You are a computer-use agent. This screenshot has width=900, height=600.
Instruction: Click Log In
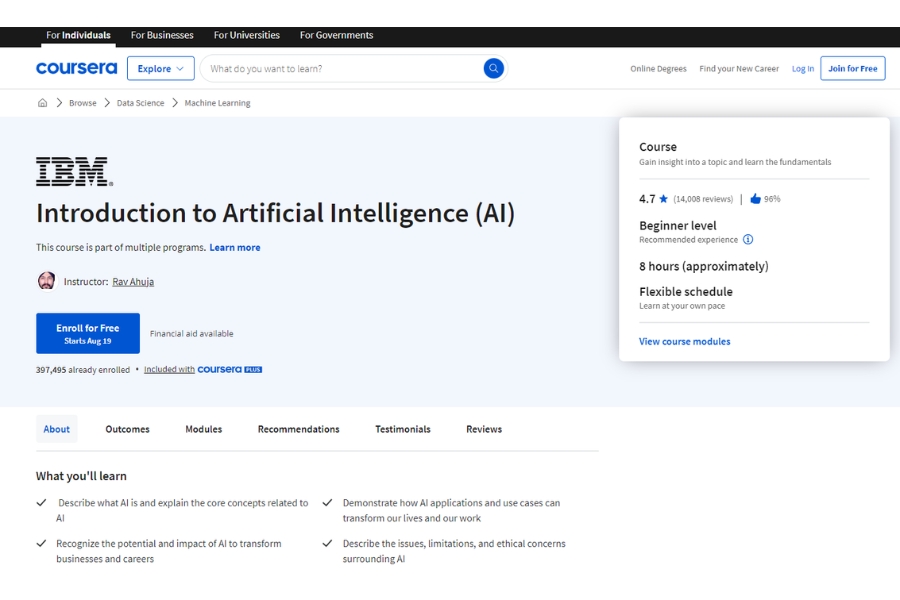tap(802, 68)
